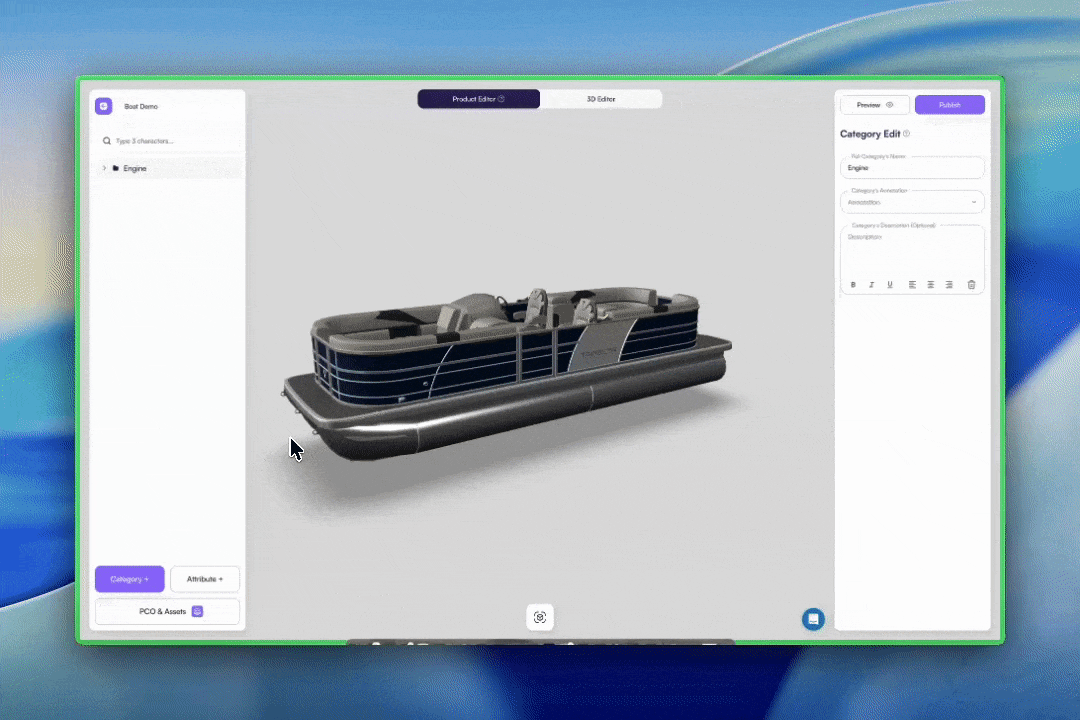This screenshot has width=1080, height=720.
Task: Toggle bold formatting in description editor
Action: point(853,285)
